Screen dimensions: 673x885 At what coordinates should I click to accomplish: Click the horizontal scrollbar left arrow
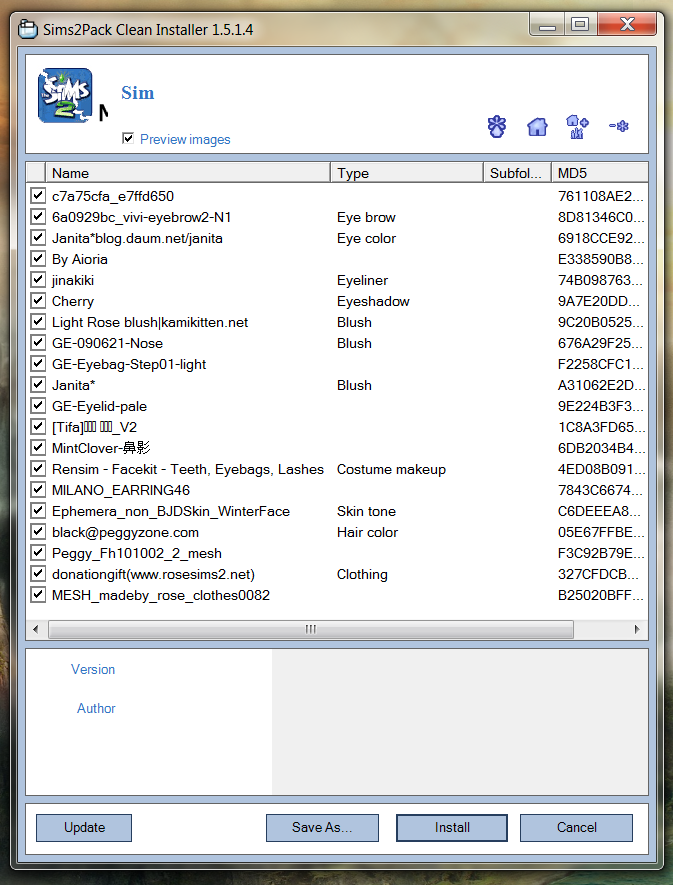[x=36, y=629]
